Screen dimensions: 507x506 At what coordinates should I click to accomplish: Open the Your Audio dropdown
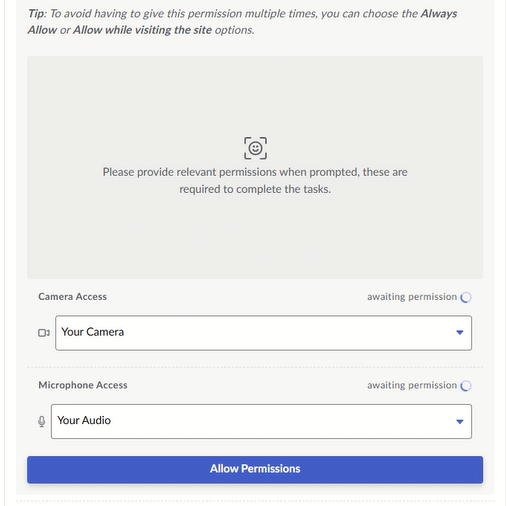click(261, 421)
